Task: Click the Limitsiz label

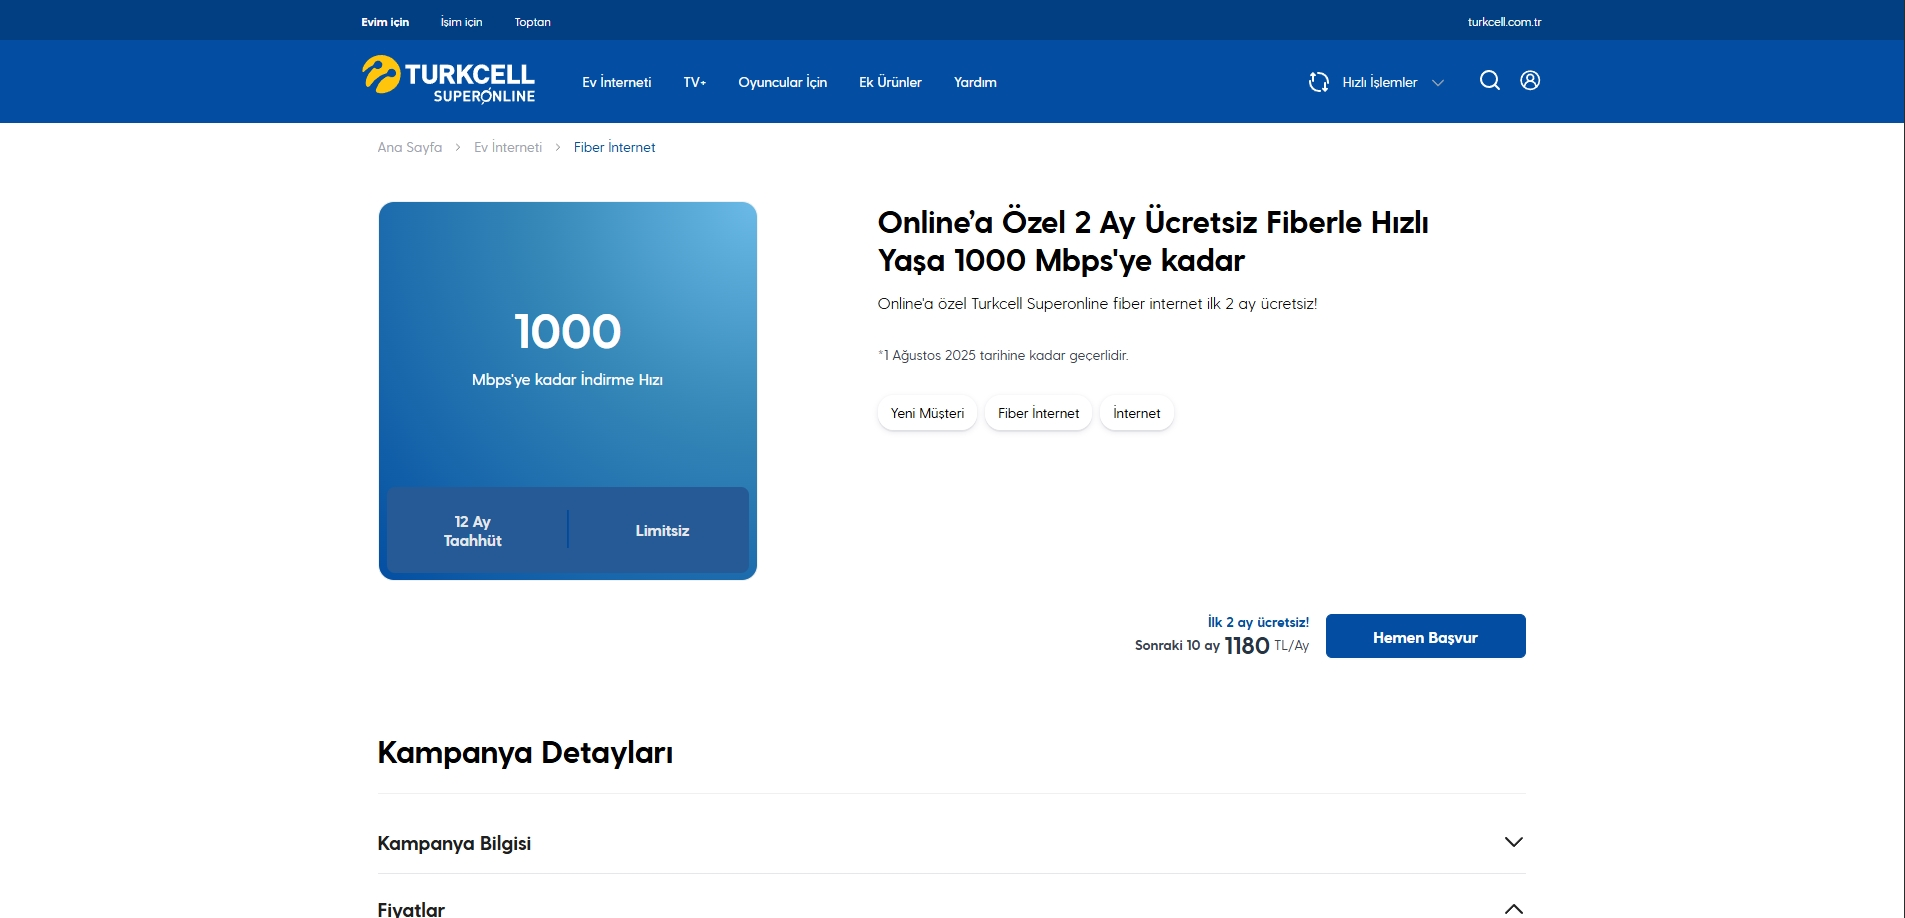Action: coord(662,531)
